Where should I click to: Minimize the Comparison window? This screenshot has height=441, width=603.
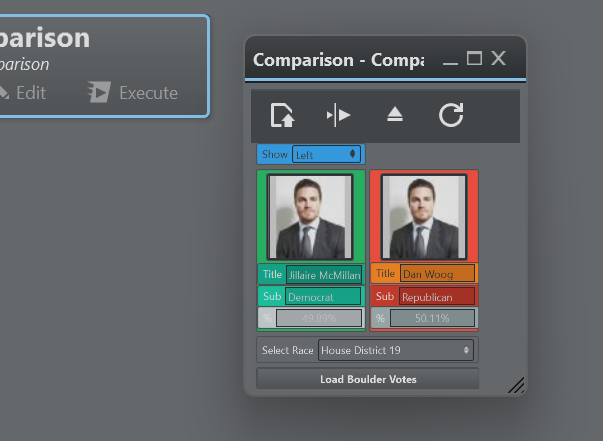click(450, 60)
